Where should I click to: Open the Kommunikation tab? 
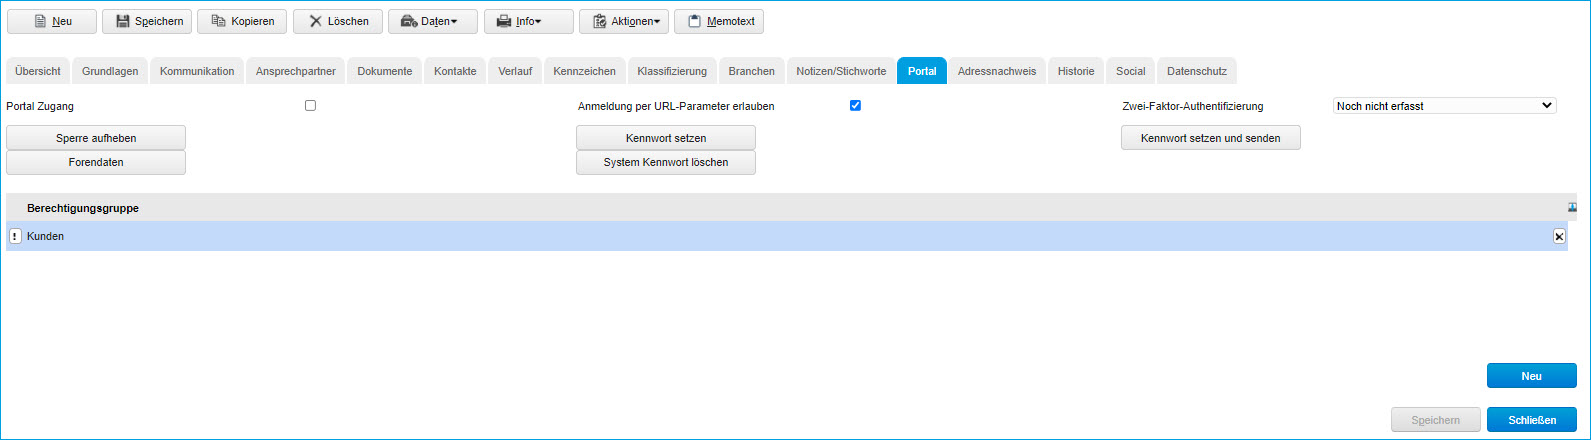coord(197,71)
